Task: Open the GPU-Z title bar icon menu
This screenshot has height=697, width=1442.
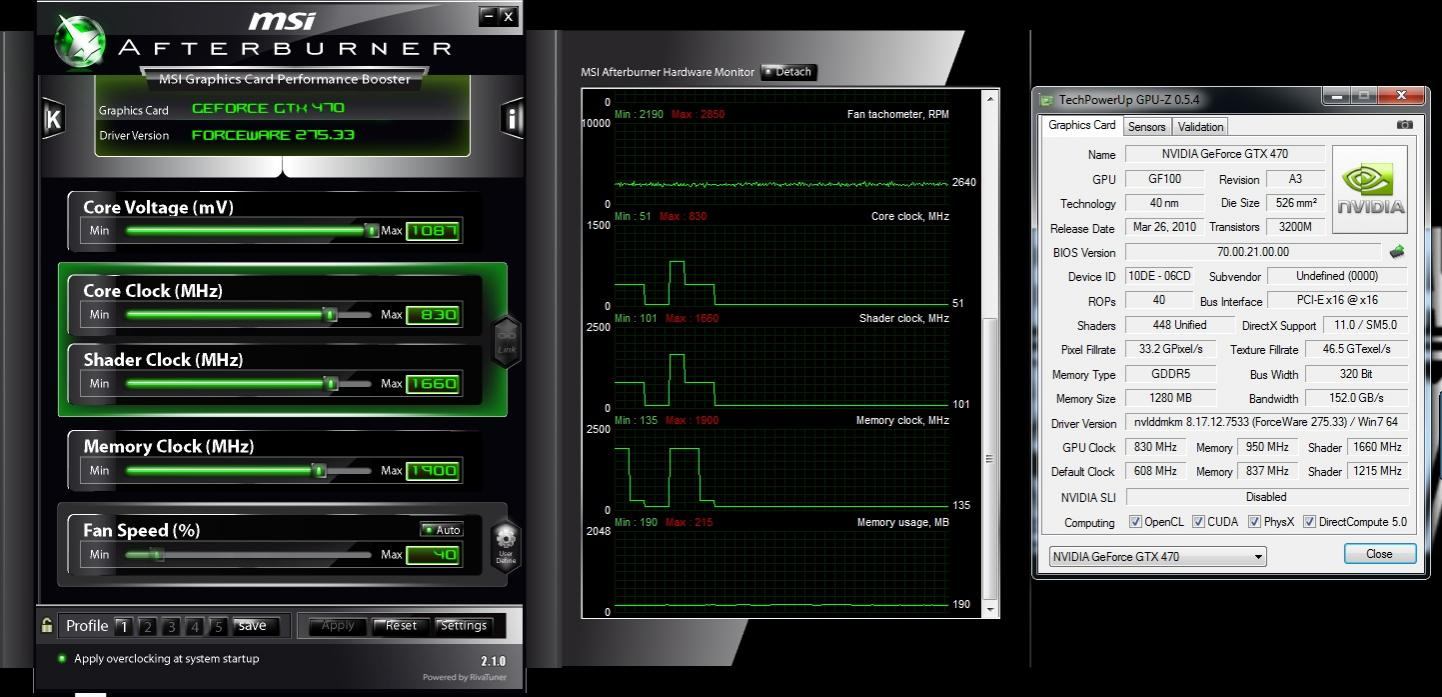Action: pyautogui.click(x=1047, y=99)
